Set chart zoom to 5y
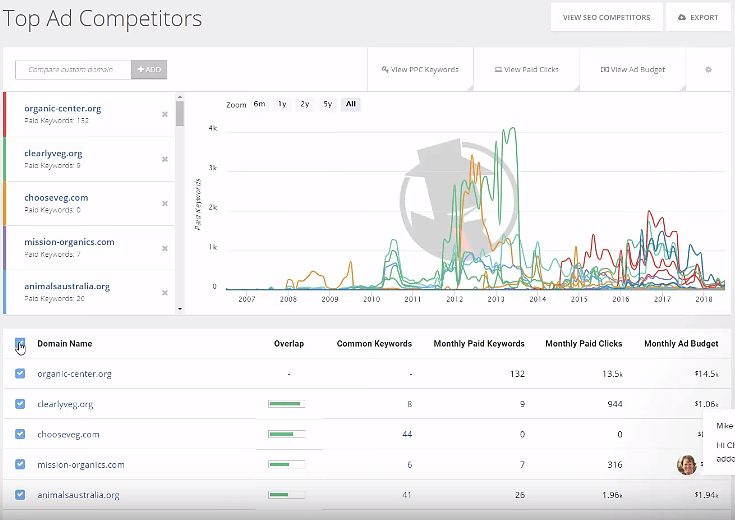735x520 pixels. (328, 104)
